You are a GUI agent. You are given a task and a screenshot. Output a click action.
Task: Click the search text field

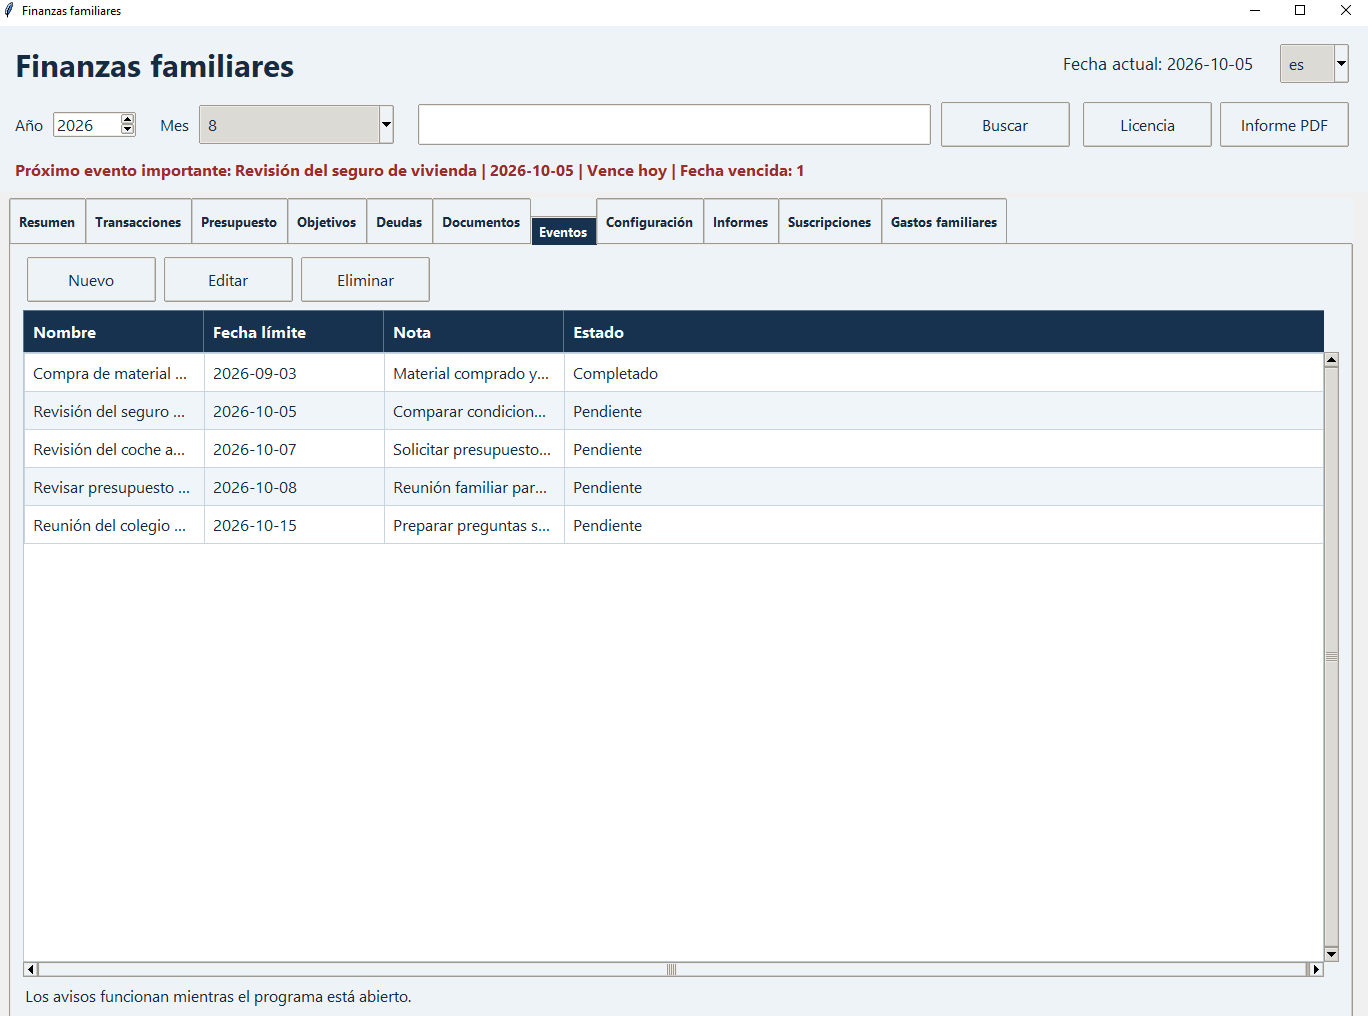(x=674, y=125)
